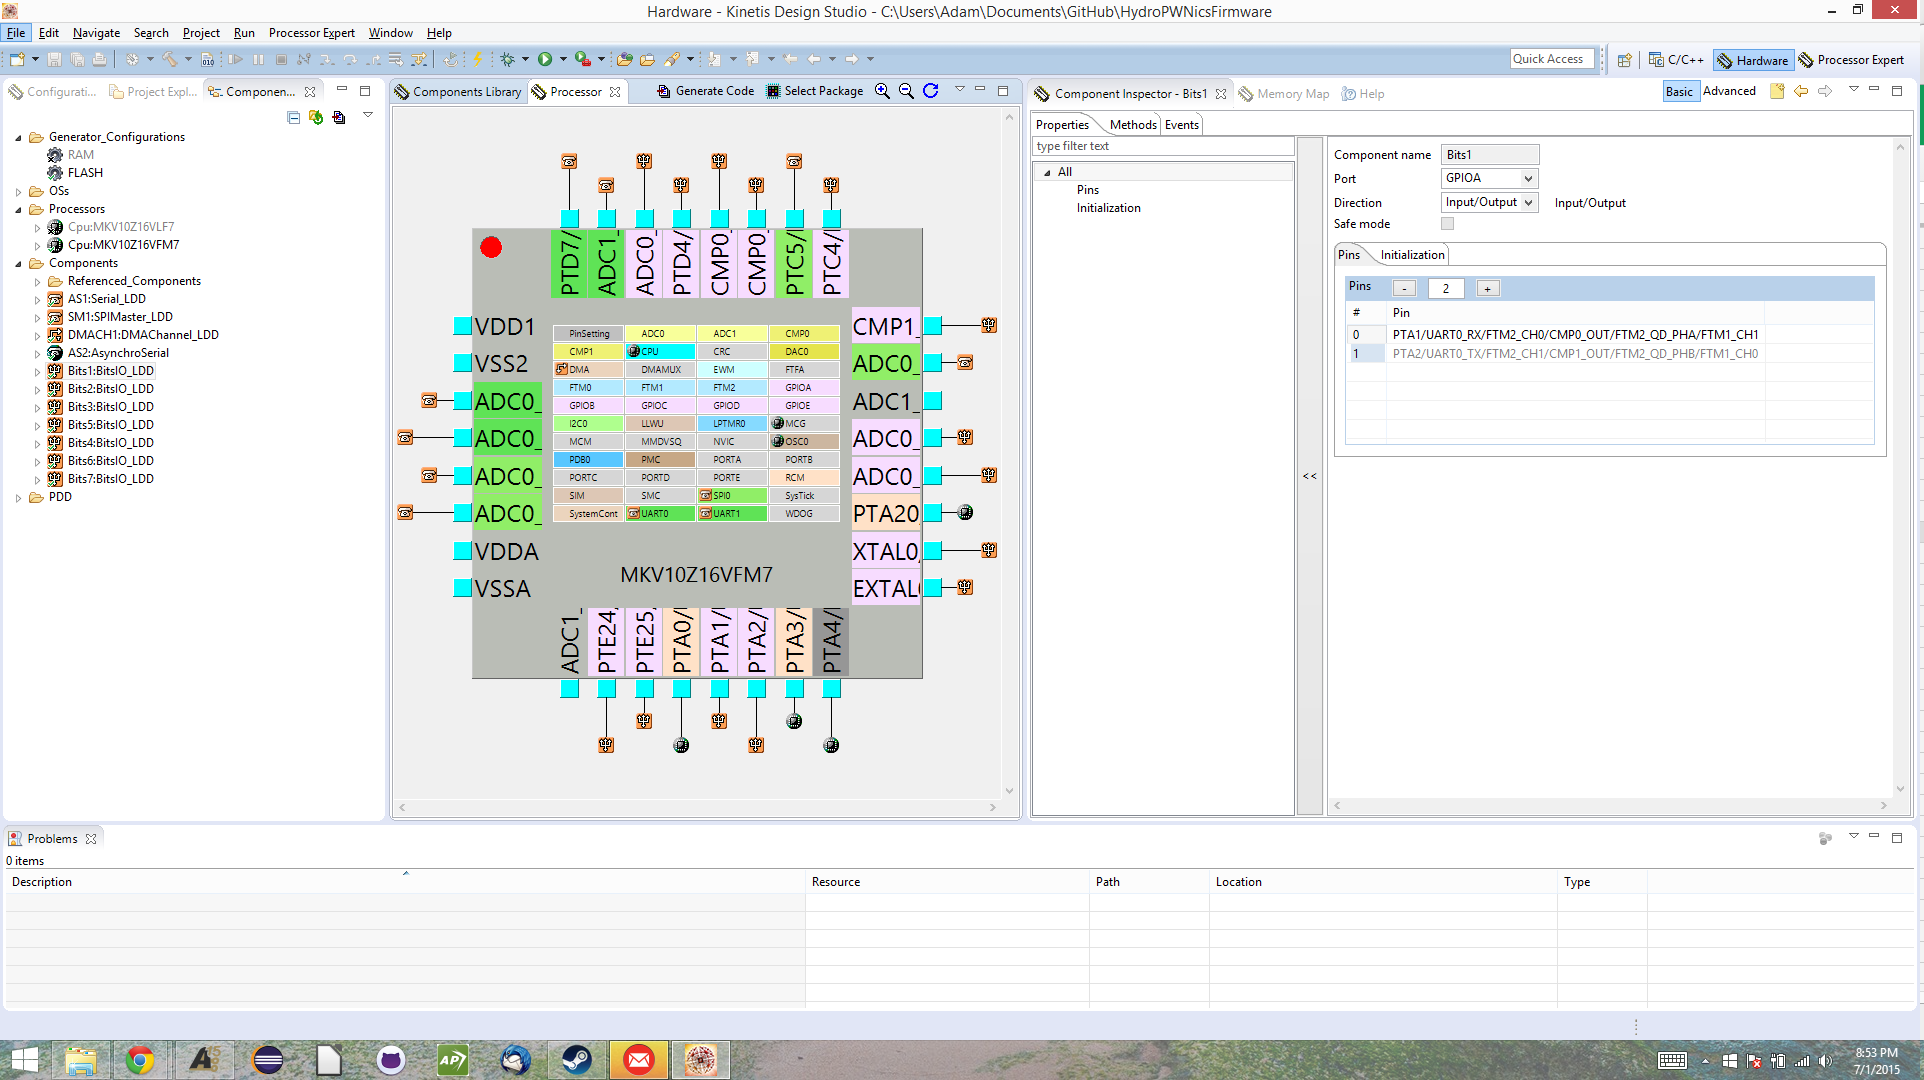Screen dimensions: 1924x1080
Task: Click the red mail app in taskbar
Action: click(639, 1059)
